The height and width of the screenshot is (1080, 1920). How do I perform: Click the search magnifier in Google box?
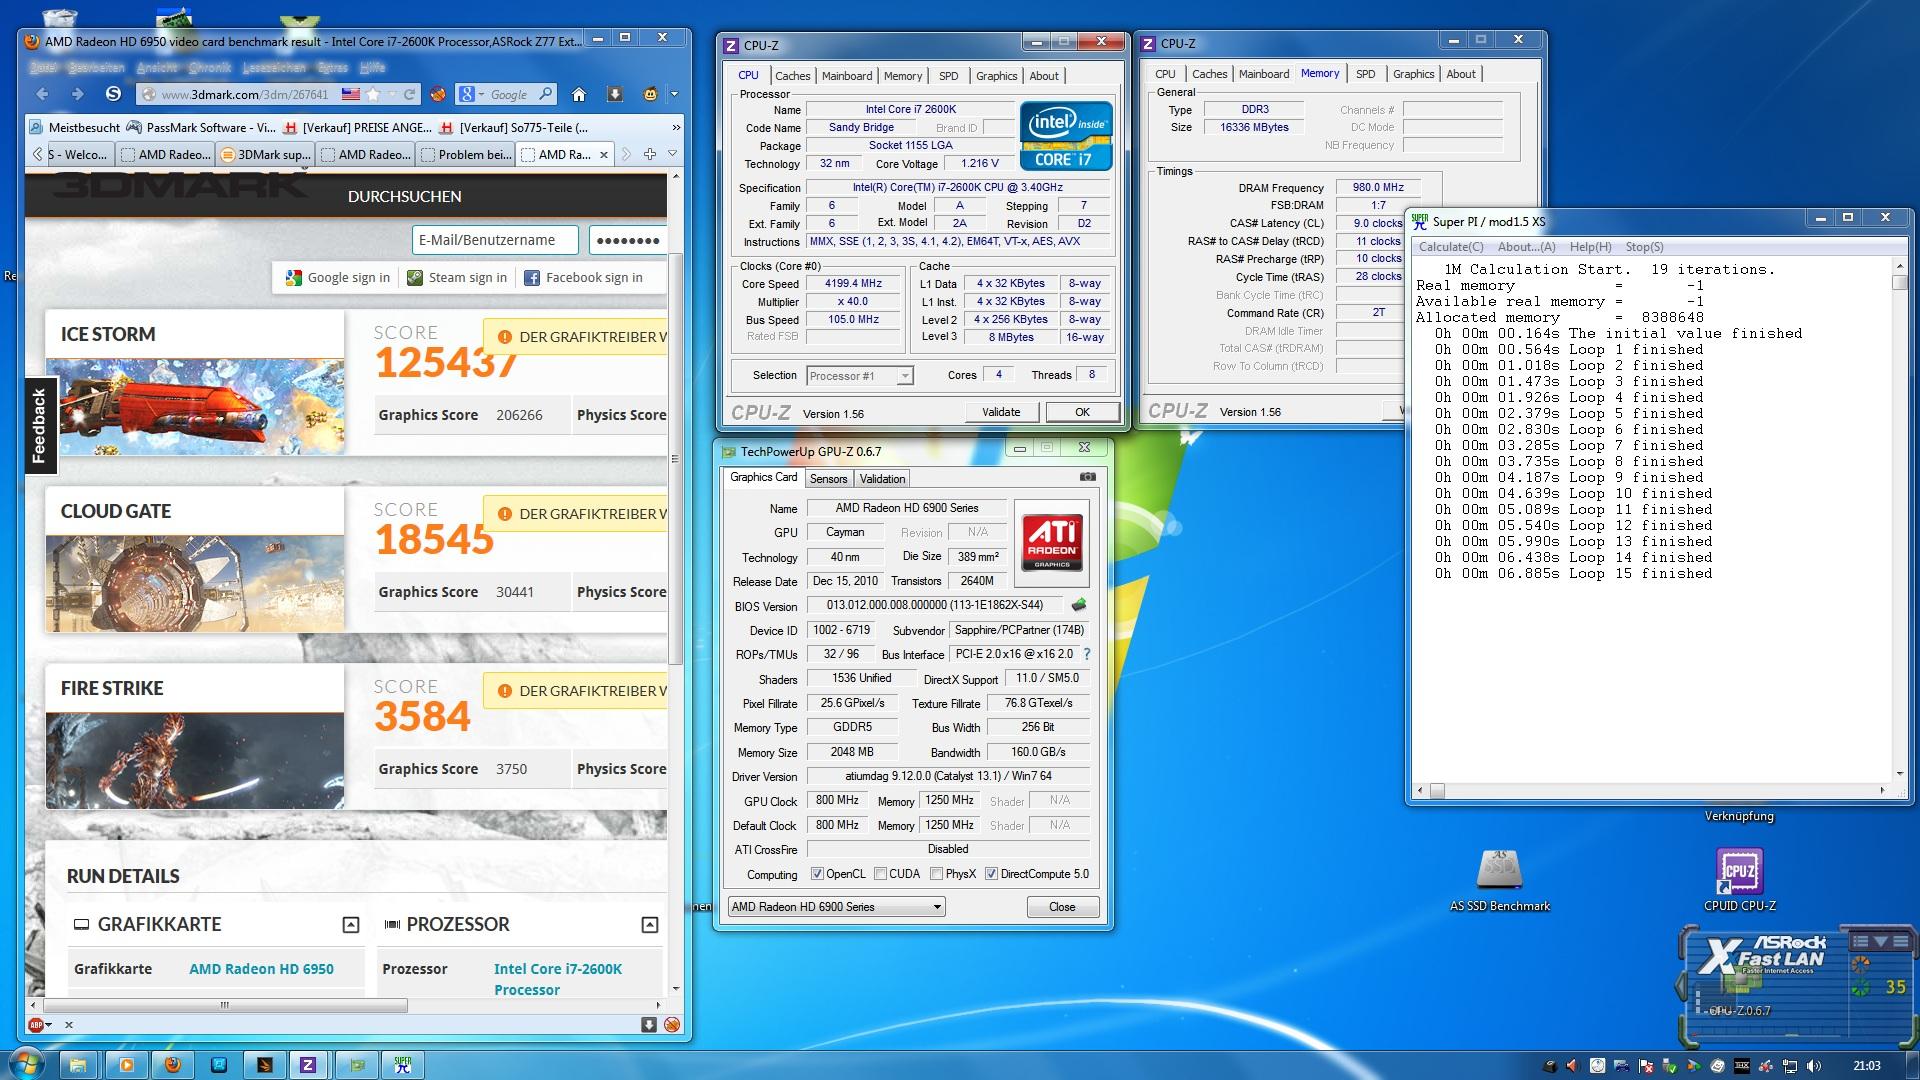point(545,94)
